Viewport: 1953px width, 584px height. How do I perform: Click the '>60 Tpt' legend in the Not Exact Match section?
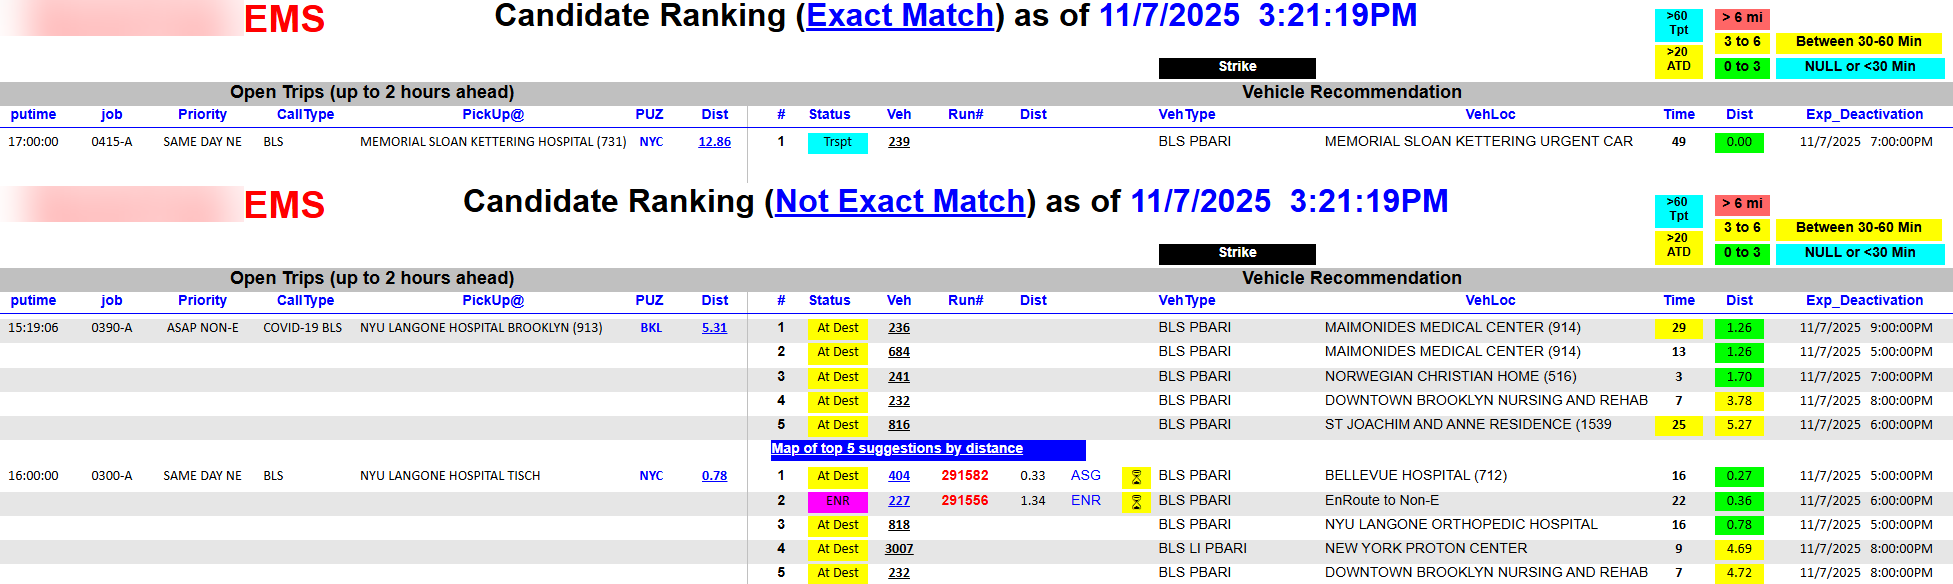[1678, 210]
